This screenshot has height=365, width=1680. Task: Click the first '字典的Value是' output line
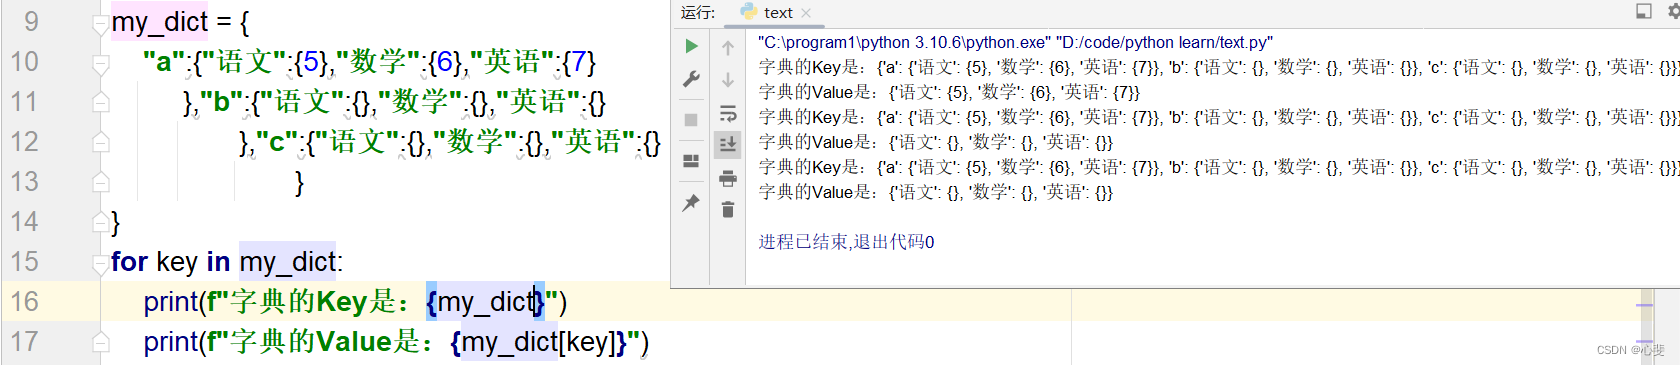pyautogui.click(x=949, y=92)
